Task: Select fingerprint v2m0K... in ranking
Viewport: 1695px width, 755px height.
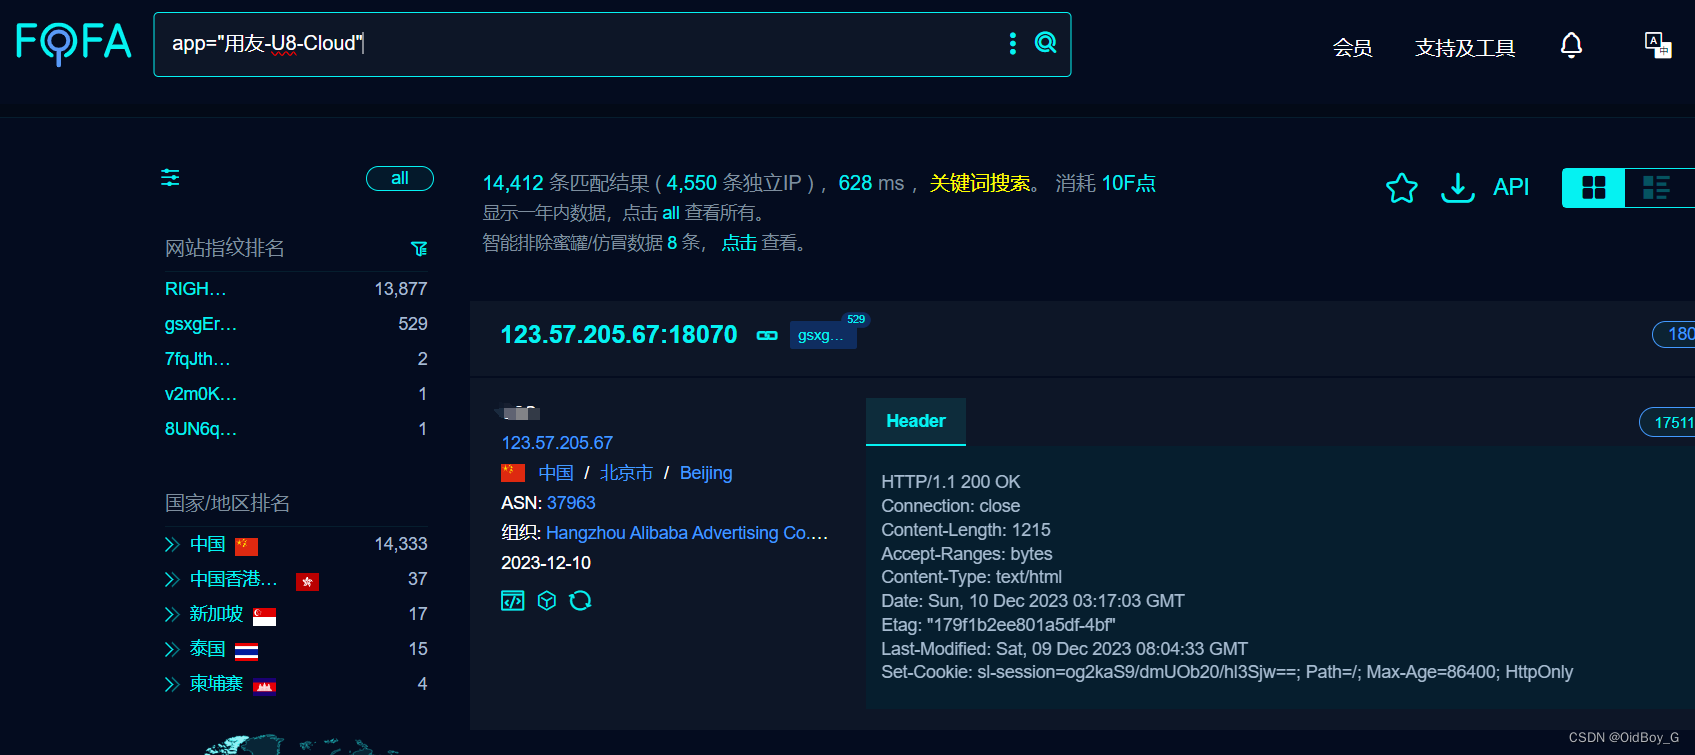Action: coord(201,394)
